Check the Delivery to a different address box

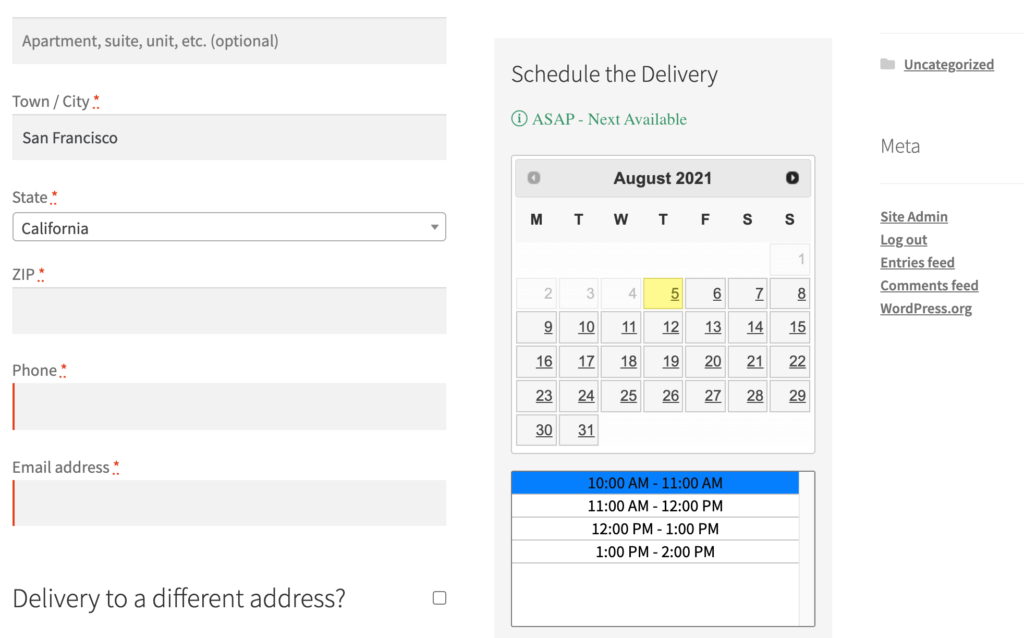(438, 597)
